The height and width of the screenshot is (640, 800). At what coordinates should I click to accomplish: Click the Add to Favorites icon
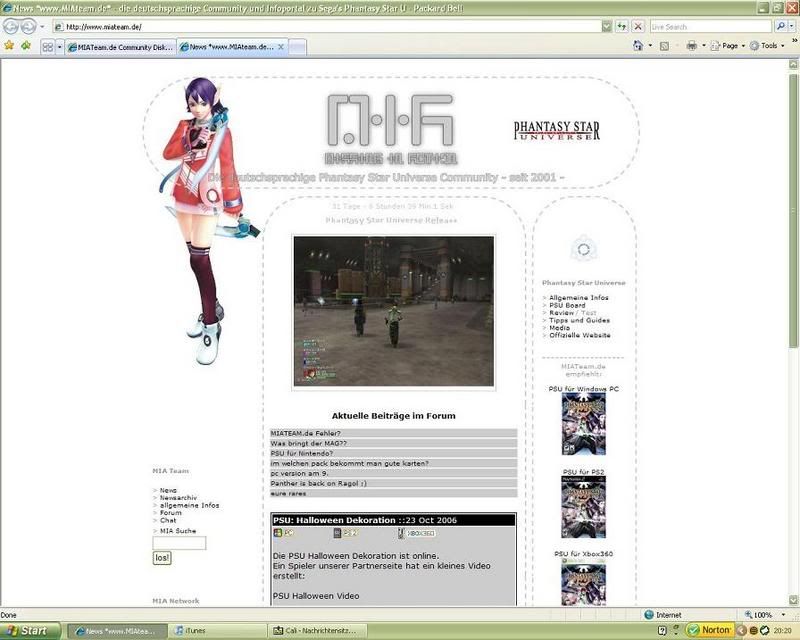(x=26, y=46)
